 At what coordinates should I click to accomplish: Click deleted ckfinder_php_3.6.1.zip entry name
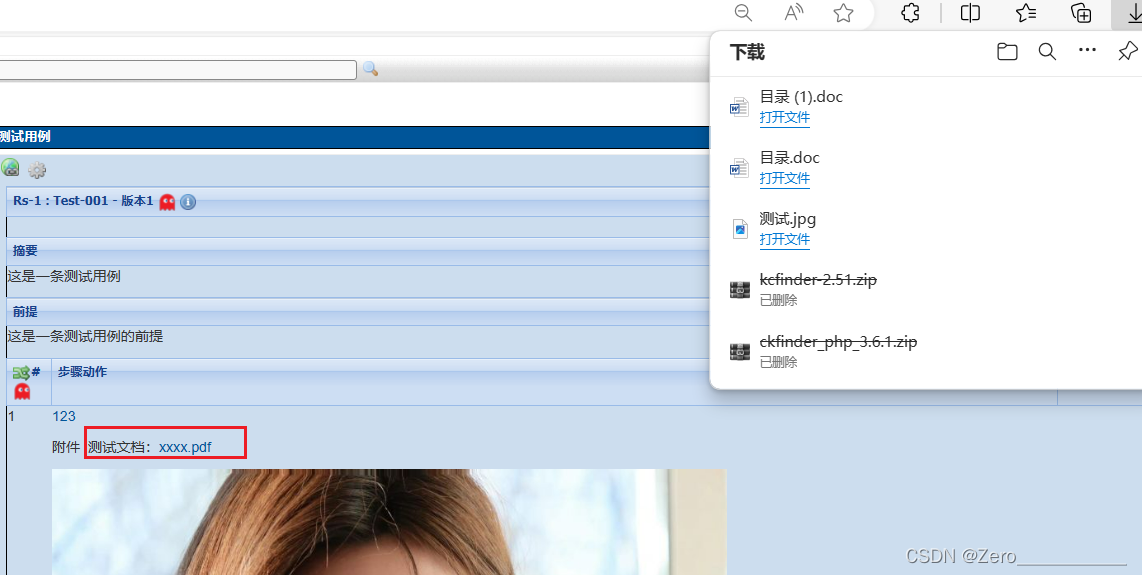[838, 341]
